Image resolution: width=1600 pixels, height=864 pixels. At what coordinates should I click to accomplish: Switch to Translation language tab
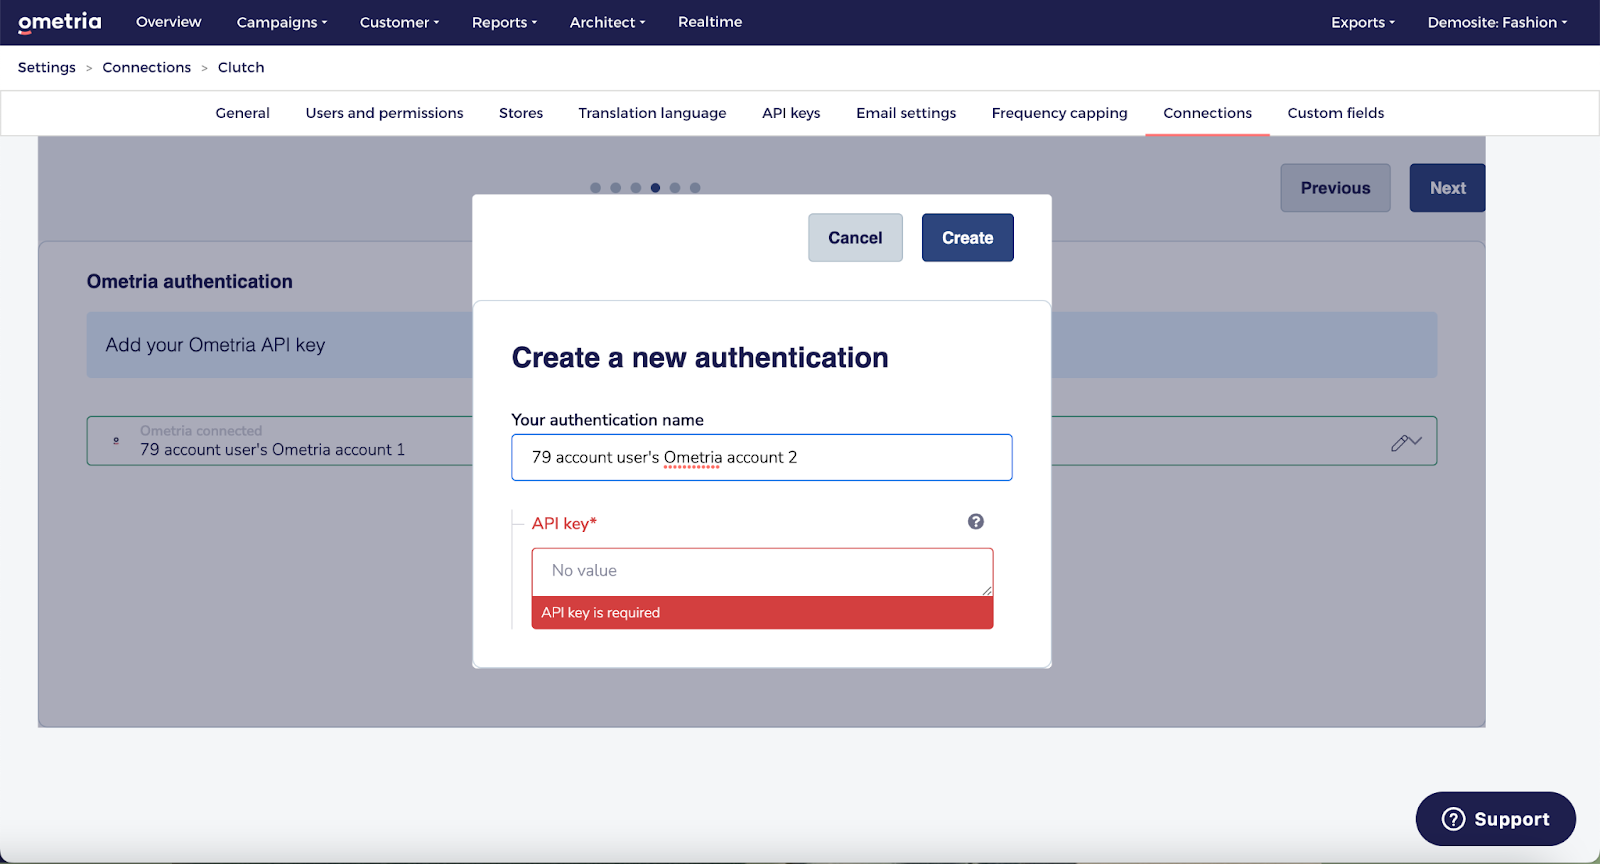coord(652,113)
